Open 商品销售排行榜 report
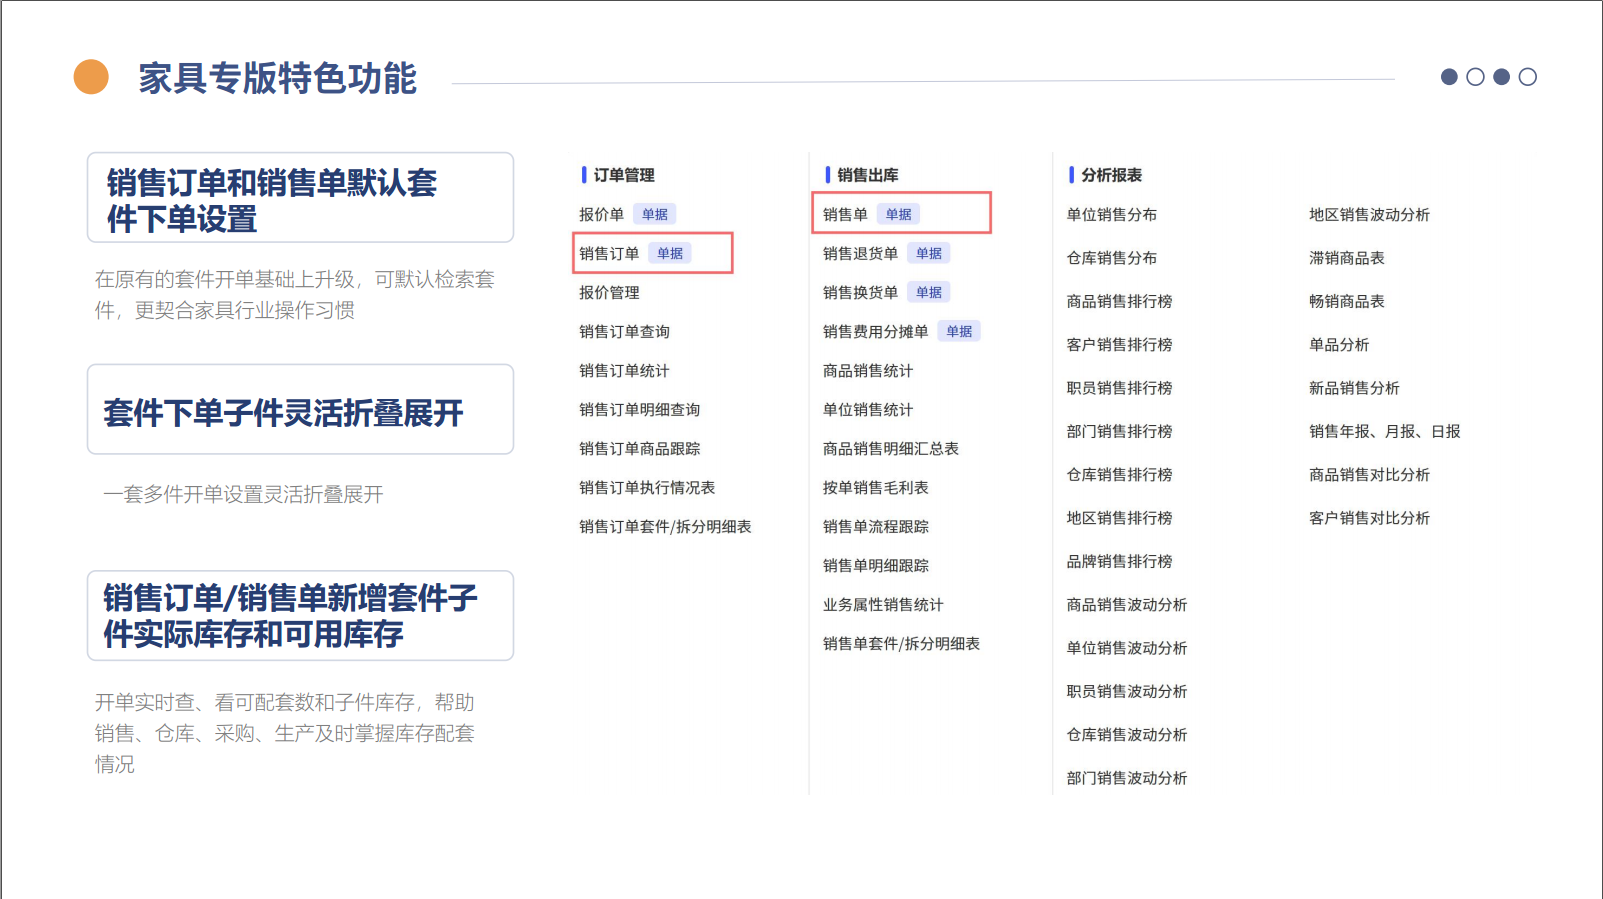Viewport: 1603px width, 899px height. [x=1119, y=301]
